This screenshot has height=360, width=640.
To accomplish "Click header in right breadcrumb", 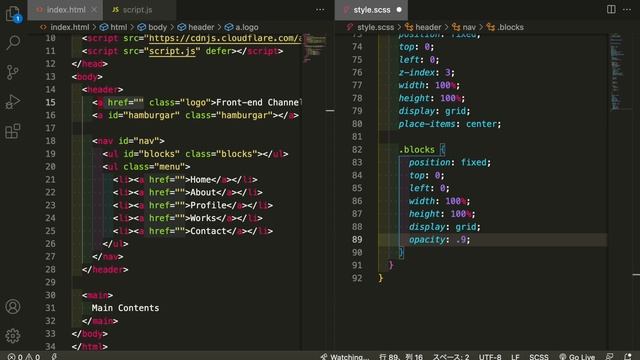I will [423, 27].
